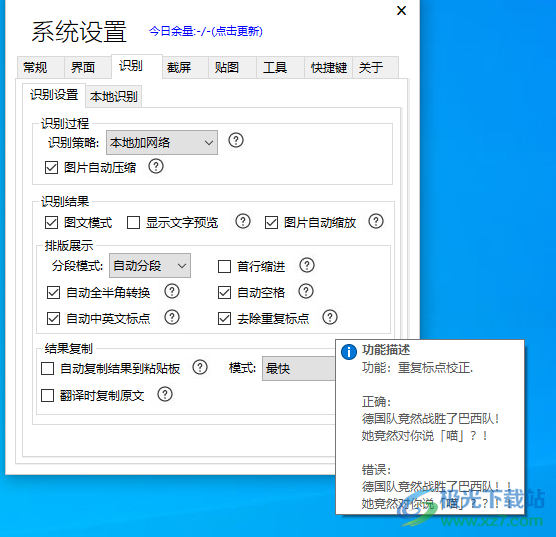The height and width of the screenshot is (537, 556).
Task: Enable 首行缩进 checkbox
Action: pos(224,266)
